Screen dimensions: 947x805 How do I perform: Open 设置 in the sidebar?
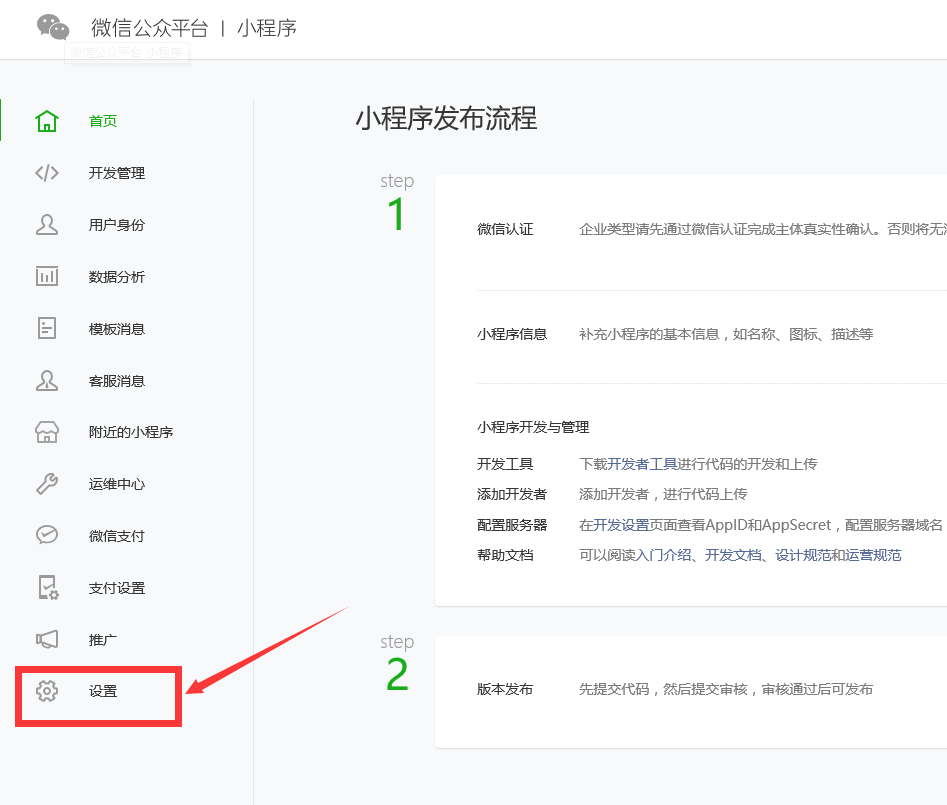point(103,691)
